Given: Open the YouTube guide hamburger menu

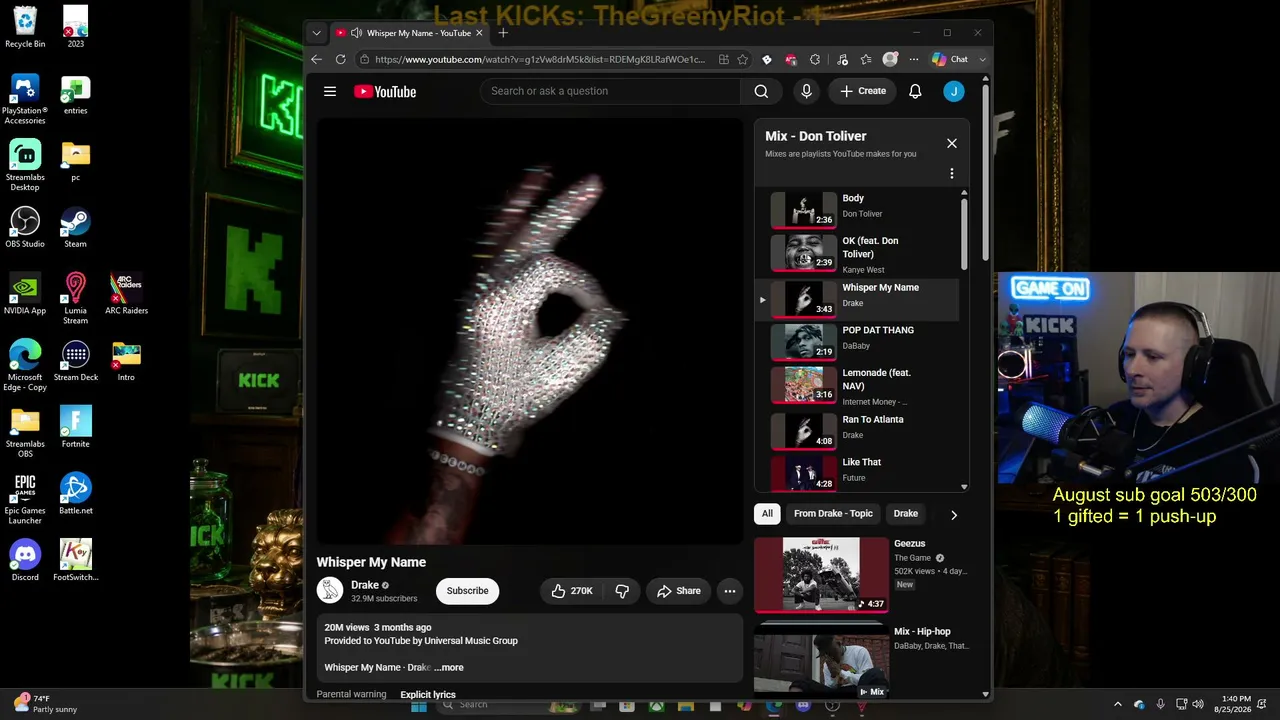Looking at the screenshot, I should (x=330, y=91).
